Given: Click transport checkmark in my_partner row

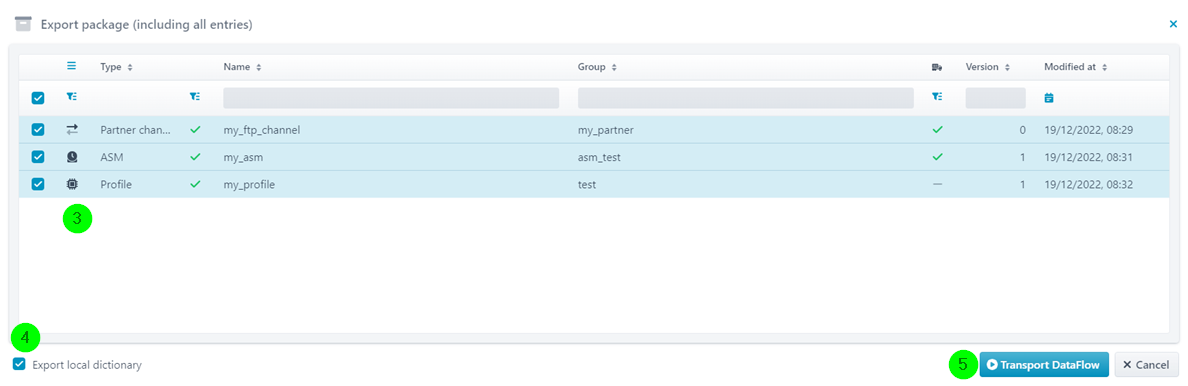Looking at the screenshot, I should [x=937, y=130].
